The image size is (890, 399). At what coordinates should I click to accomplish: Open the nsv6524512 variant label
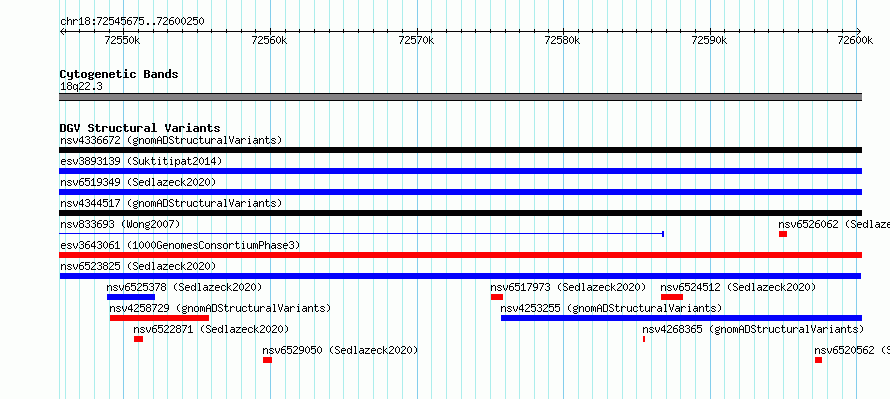tap(738, 287)
